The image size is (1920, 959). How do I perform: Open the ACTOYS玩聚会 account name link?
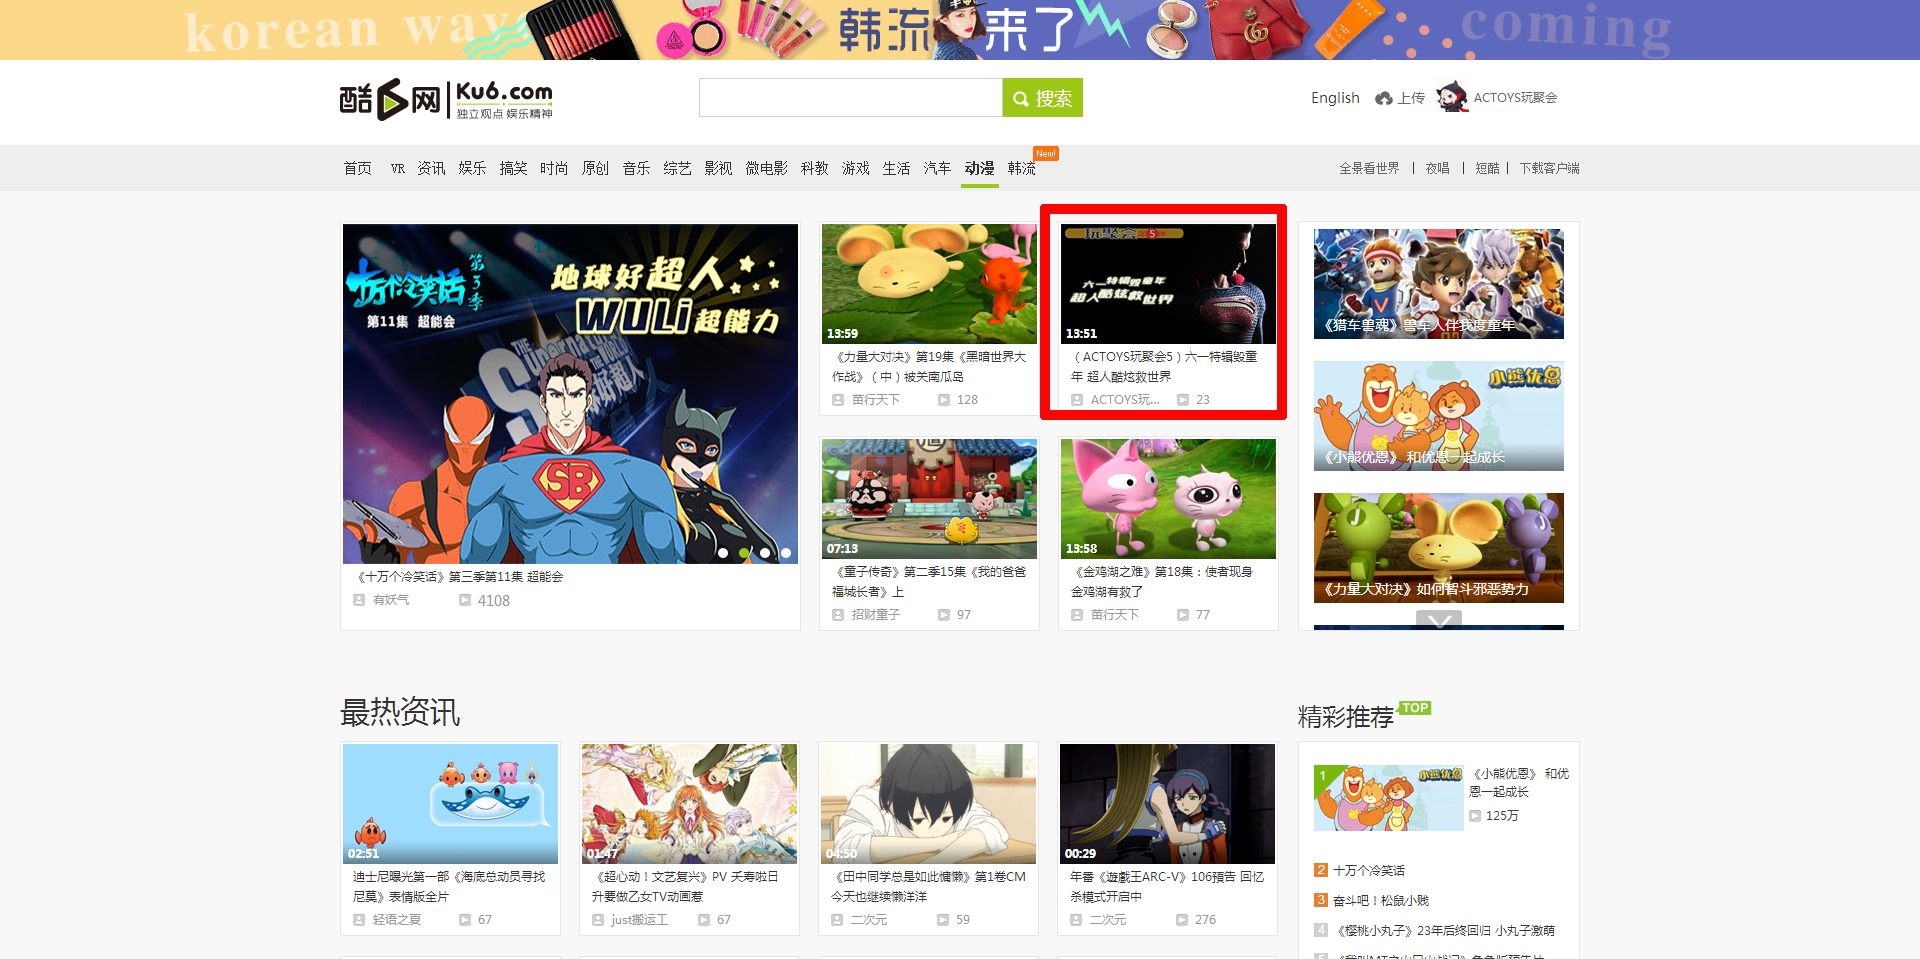[1515, 98]
